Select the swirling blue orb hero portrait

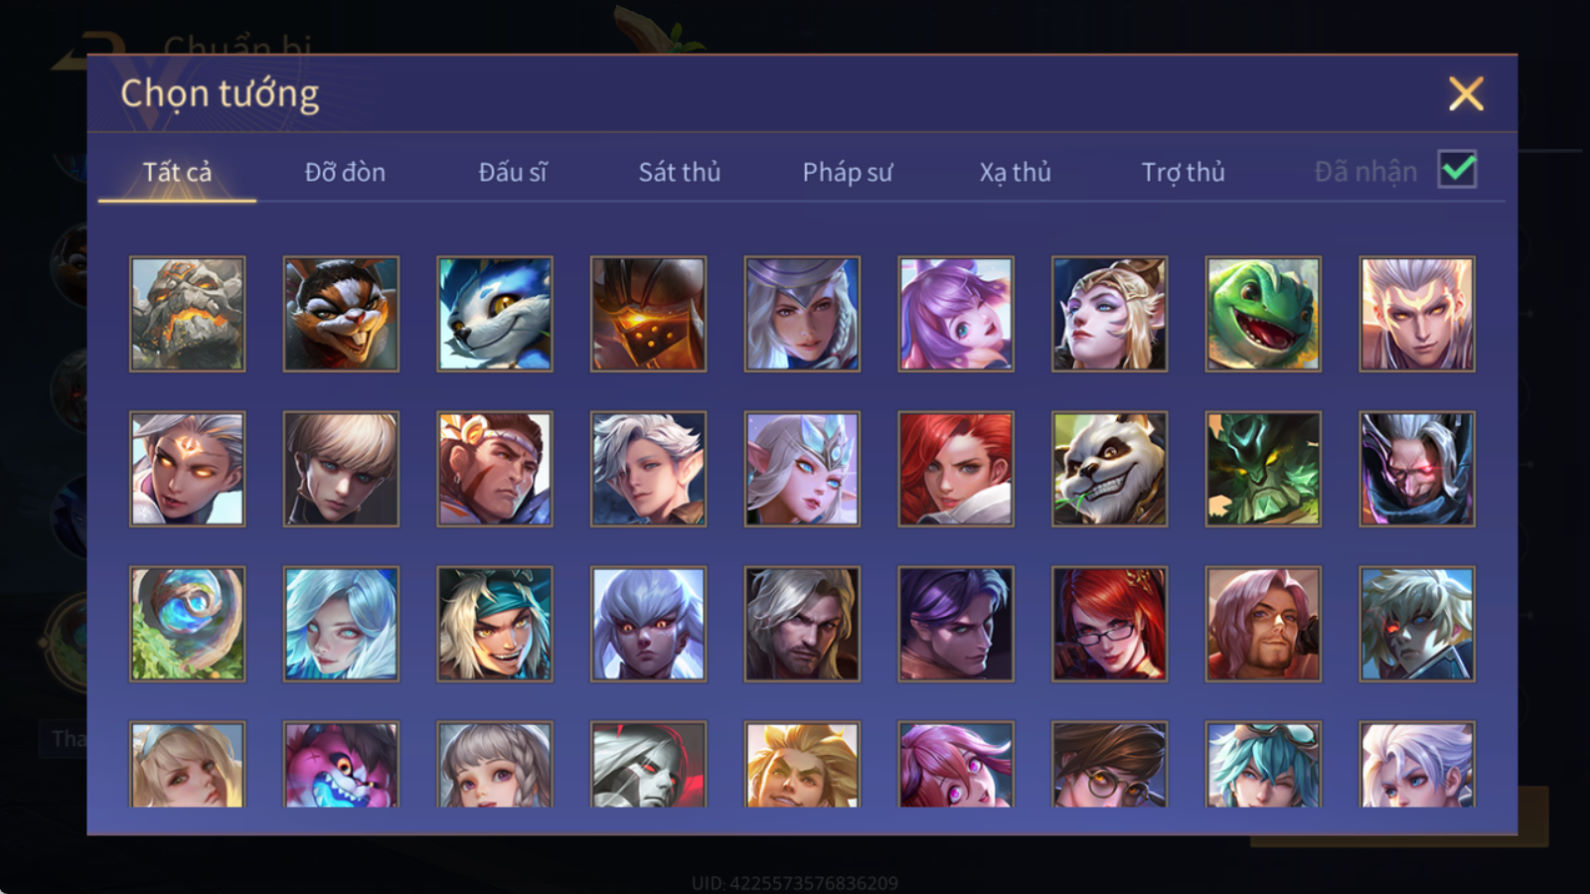coord(187,624)
